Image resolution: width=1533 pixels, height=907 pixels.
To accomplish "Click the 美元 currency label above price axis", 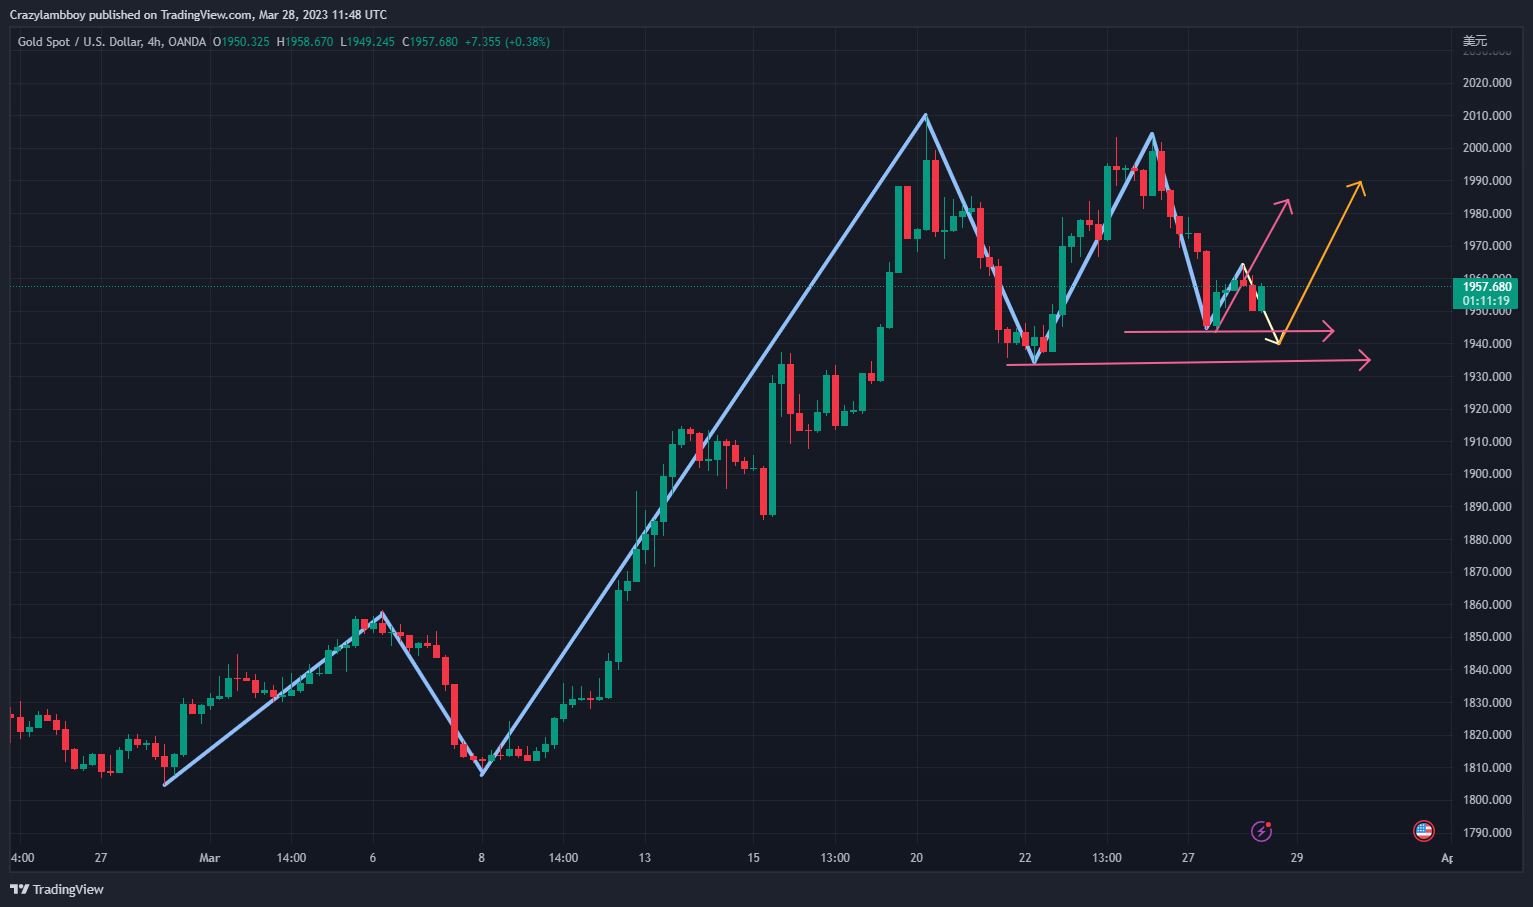I will (x=1475, y=41).
